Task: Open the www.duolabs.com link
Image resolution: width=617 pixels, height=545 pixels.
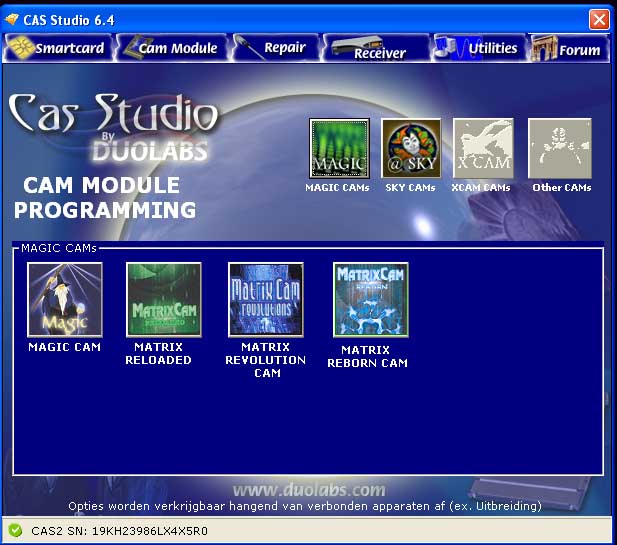Action: 309,490
